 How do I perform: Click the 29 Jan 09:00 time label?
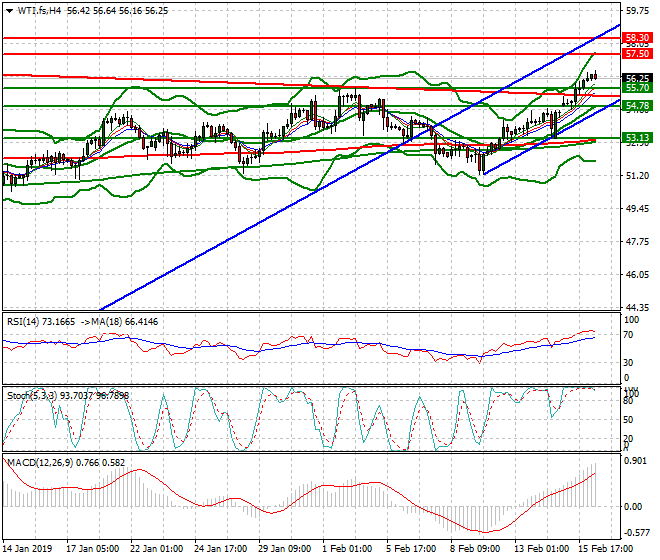285,549
